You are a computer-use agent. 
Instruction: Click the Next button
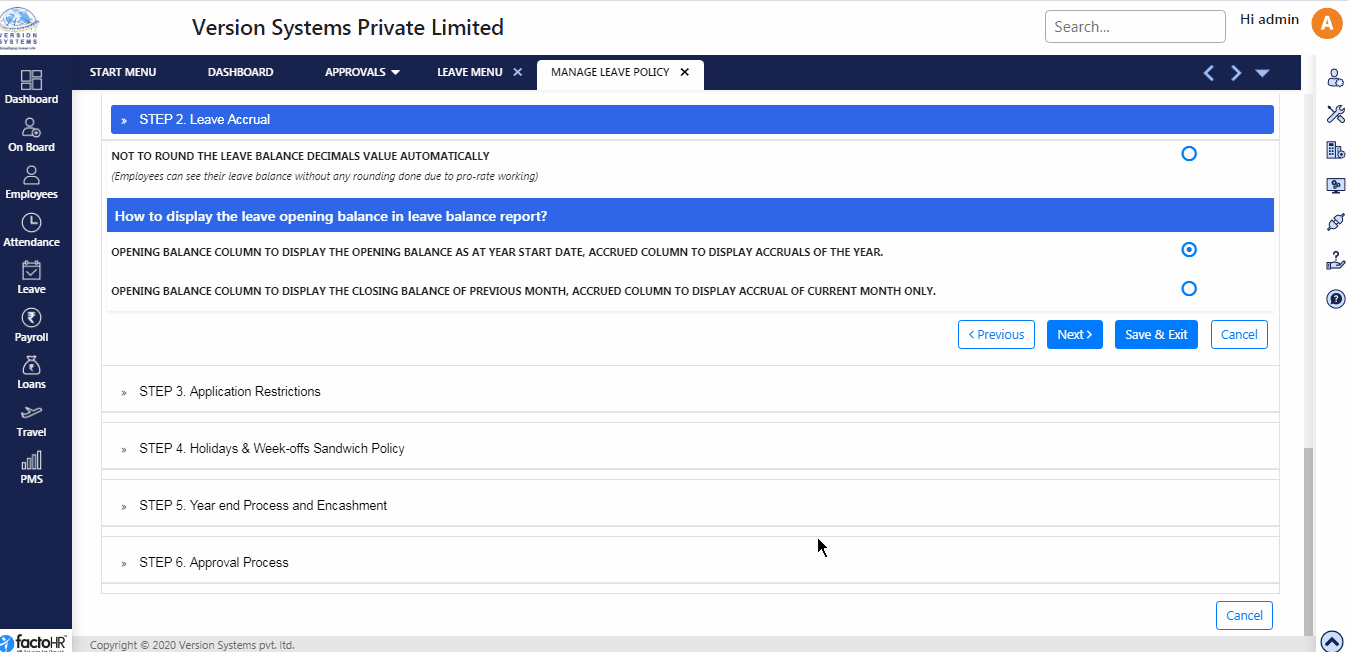(1074, 335)
